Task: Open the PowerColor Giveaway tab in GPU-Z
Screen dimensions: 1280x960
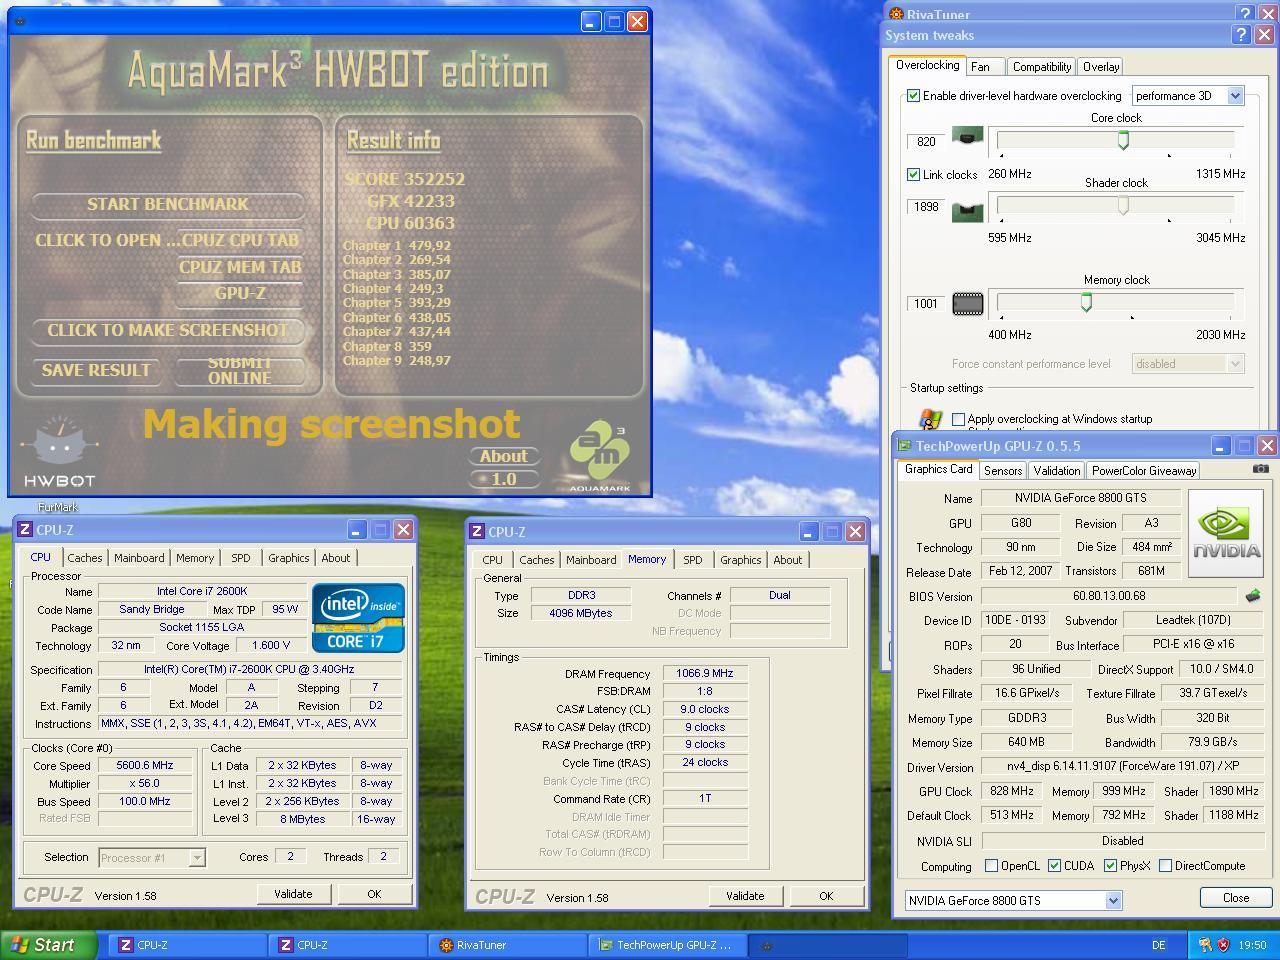Action: click(x=1144, y=471)
